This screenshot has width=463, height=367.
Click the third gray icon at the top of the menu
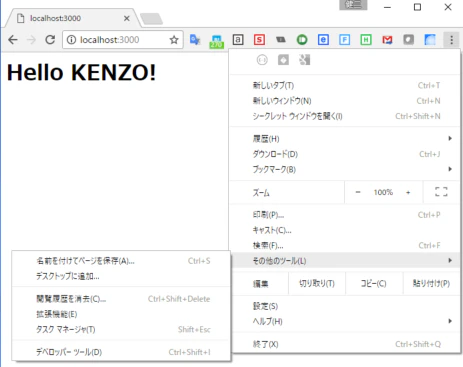(305, 60)
